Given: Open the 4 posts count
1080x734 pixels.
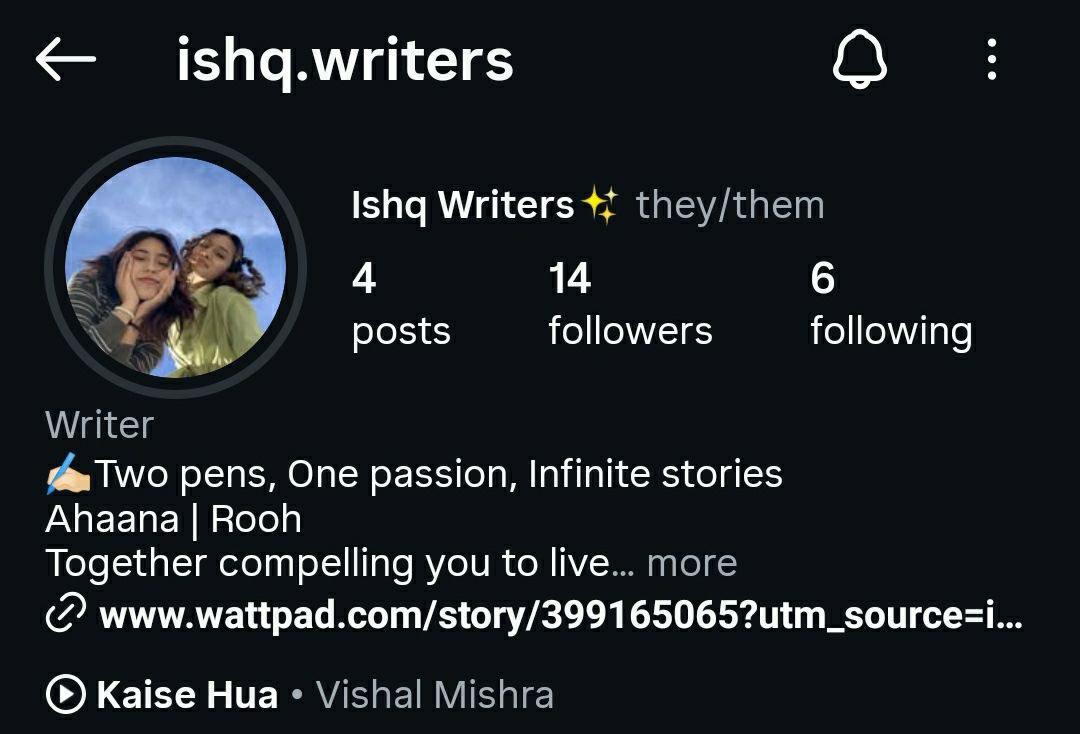Looking at the screenshot, I should pos(401,305).
